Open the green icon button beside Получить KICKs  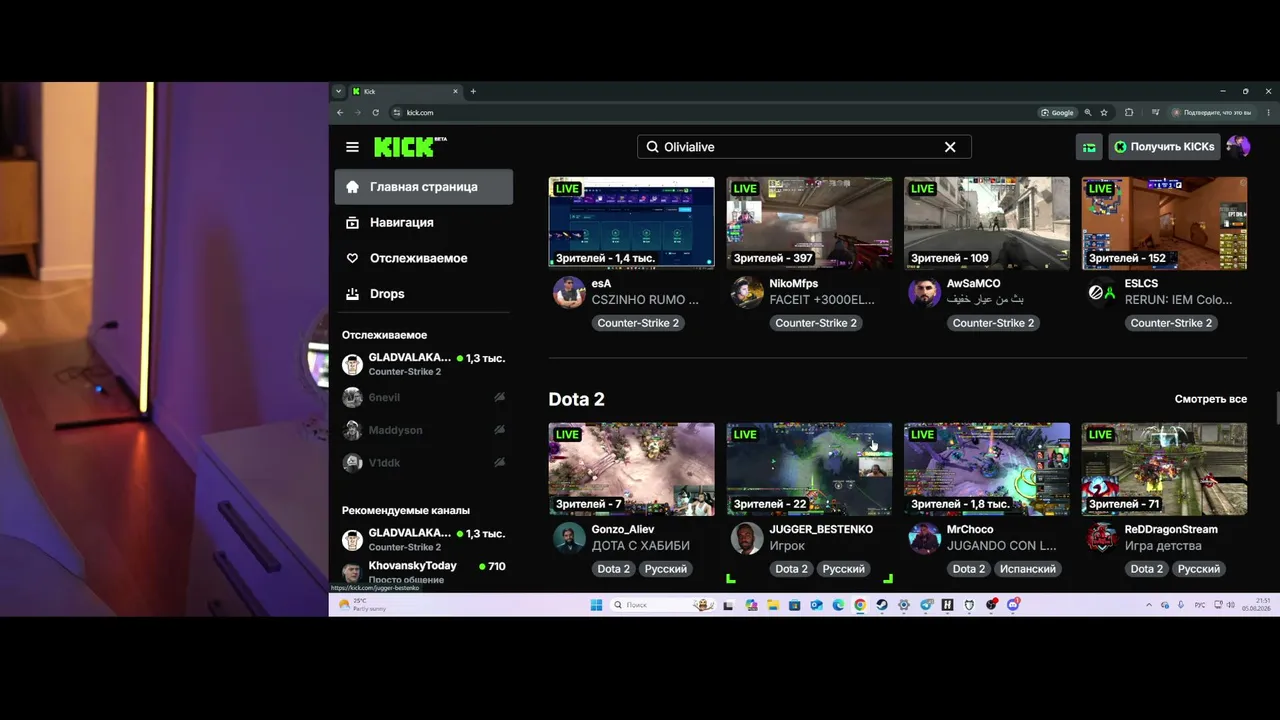tap(1089, 147)
